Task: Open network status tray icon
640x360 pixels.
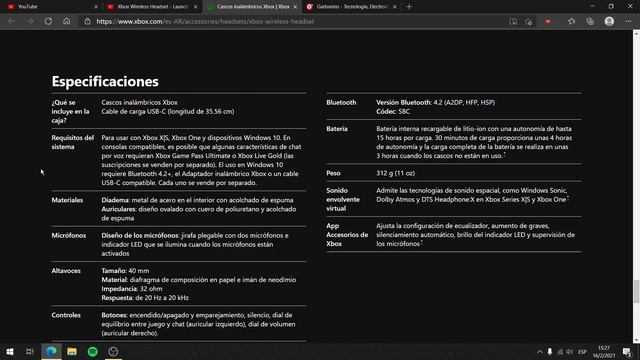Action: click(560, 351)
